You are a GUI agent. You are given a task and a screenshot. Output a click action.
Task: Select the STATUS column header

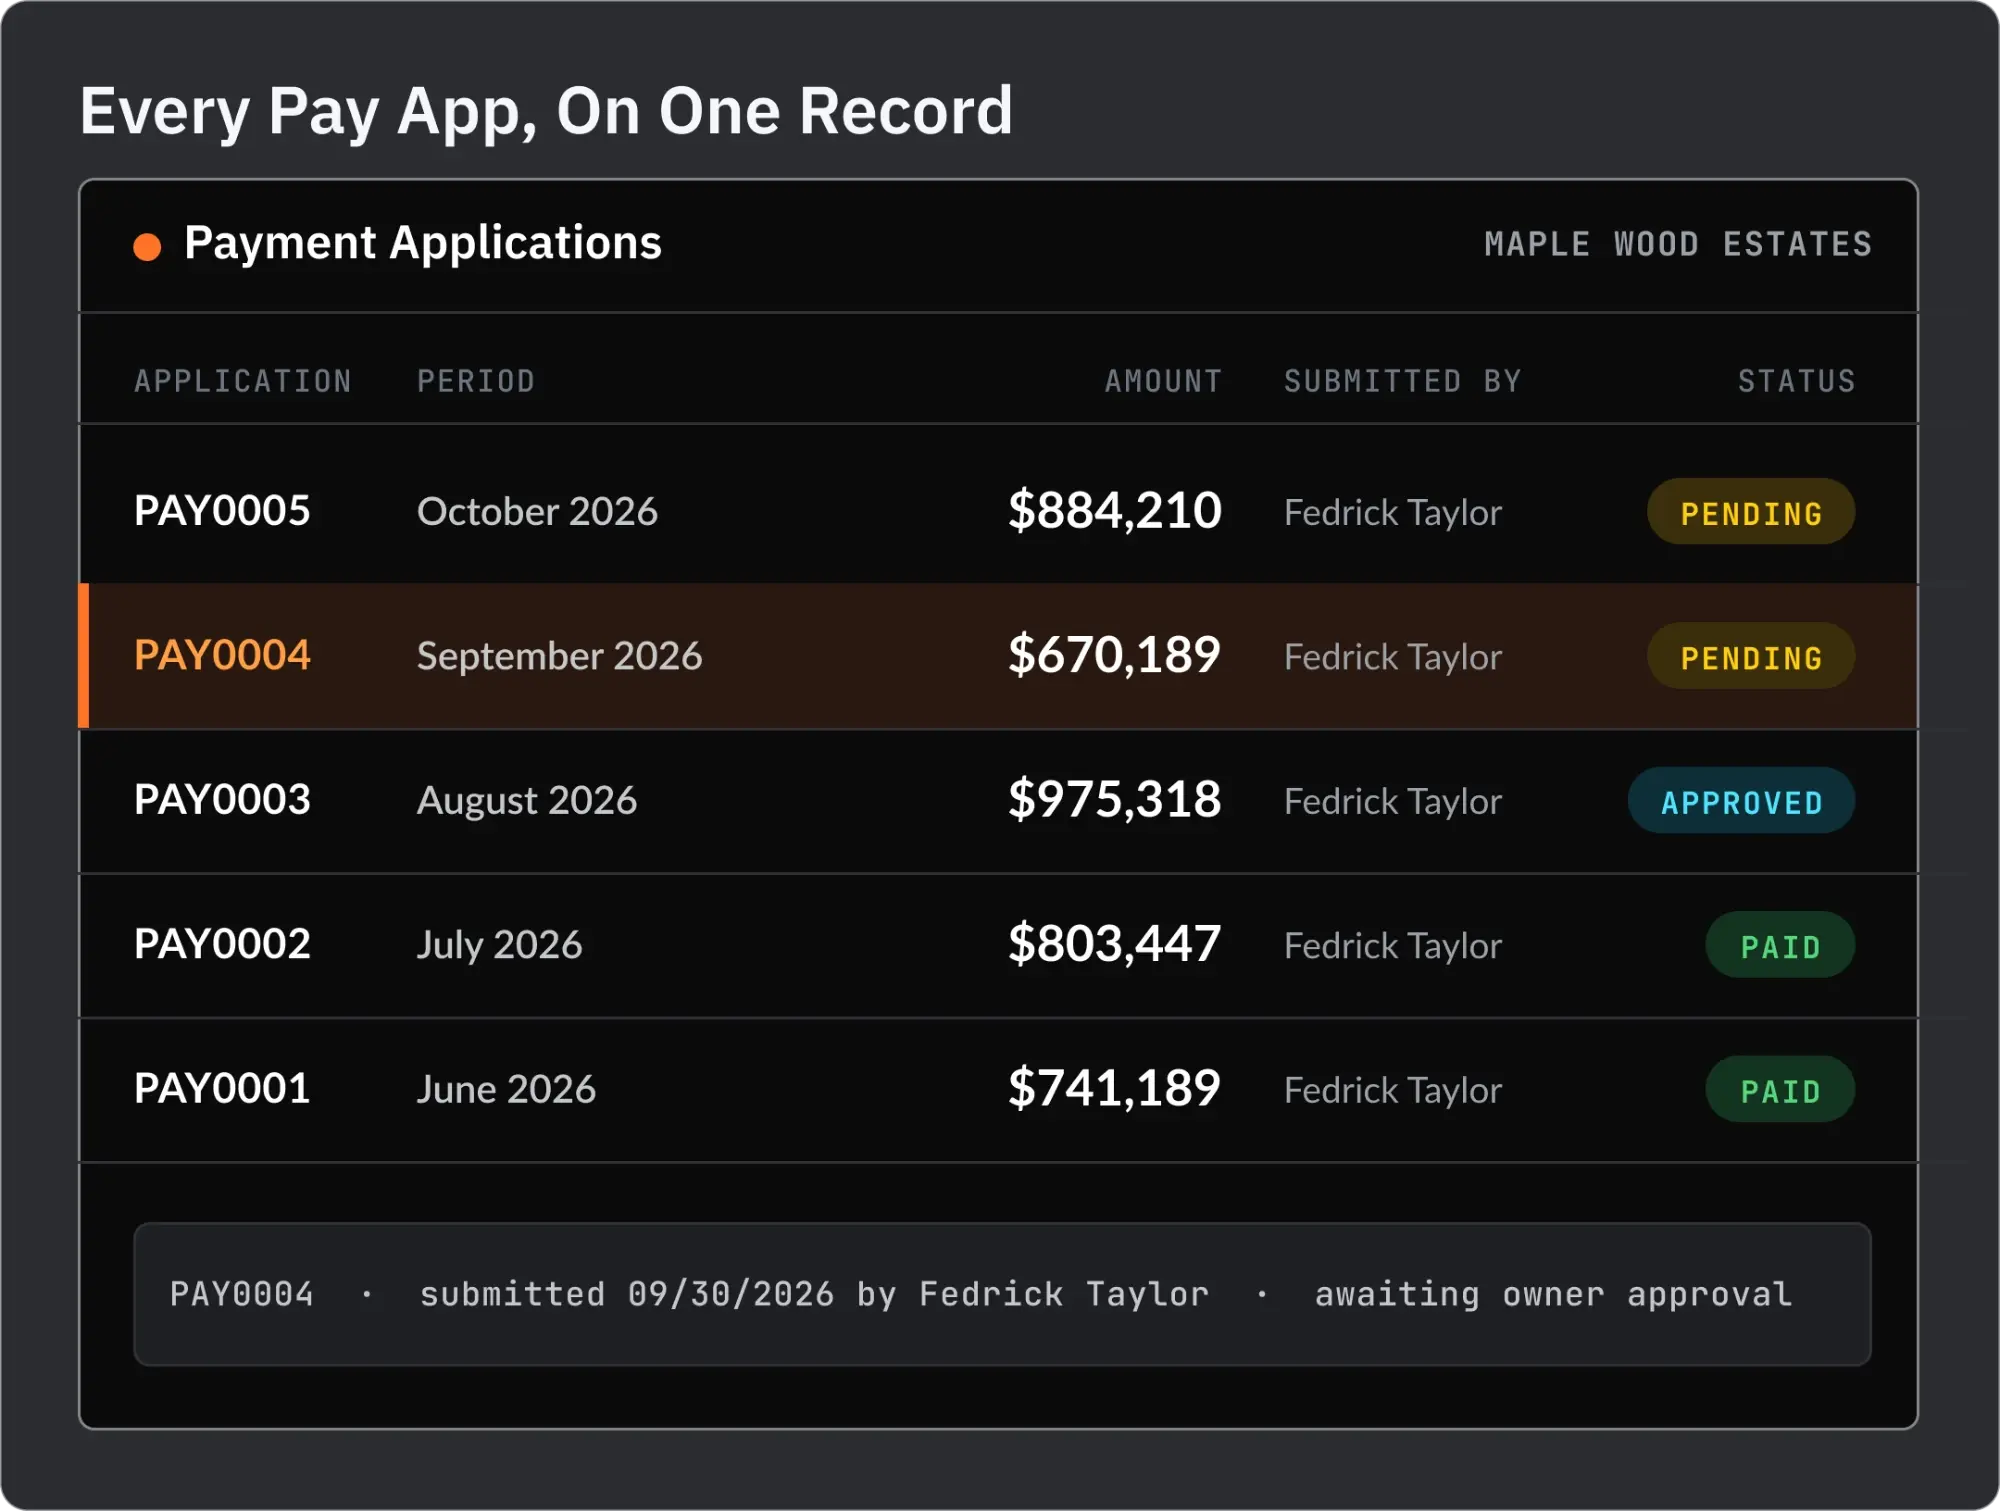(1796, 381)
